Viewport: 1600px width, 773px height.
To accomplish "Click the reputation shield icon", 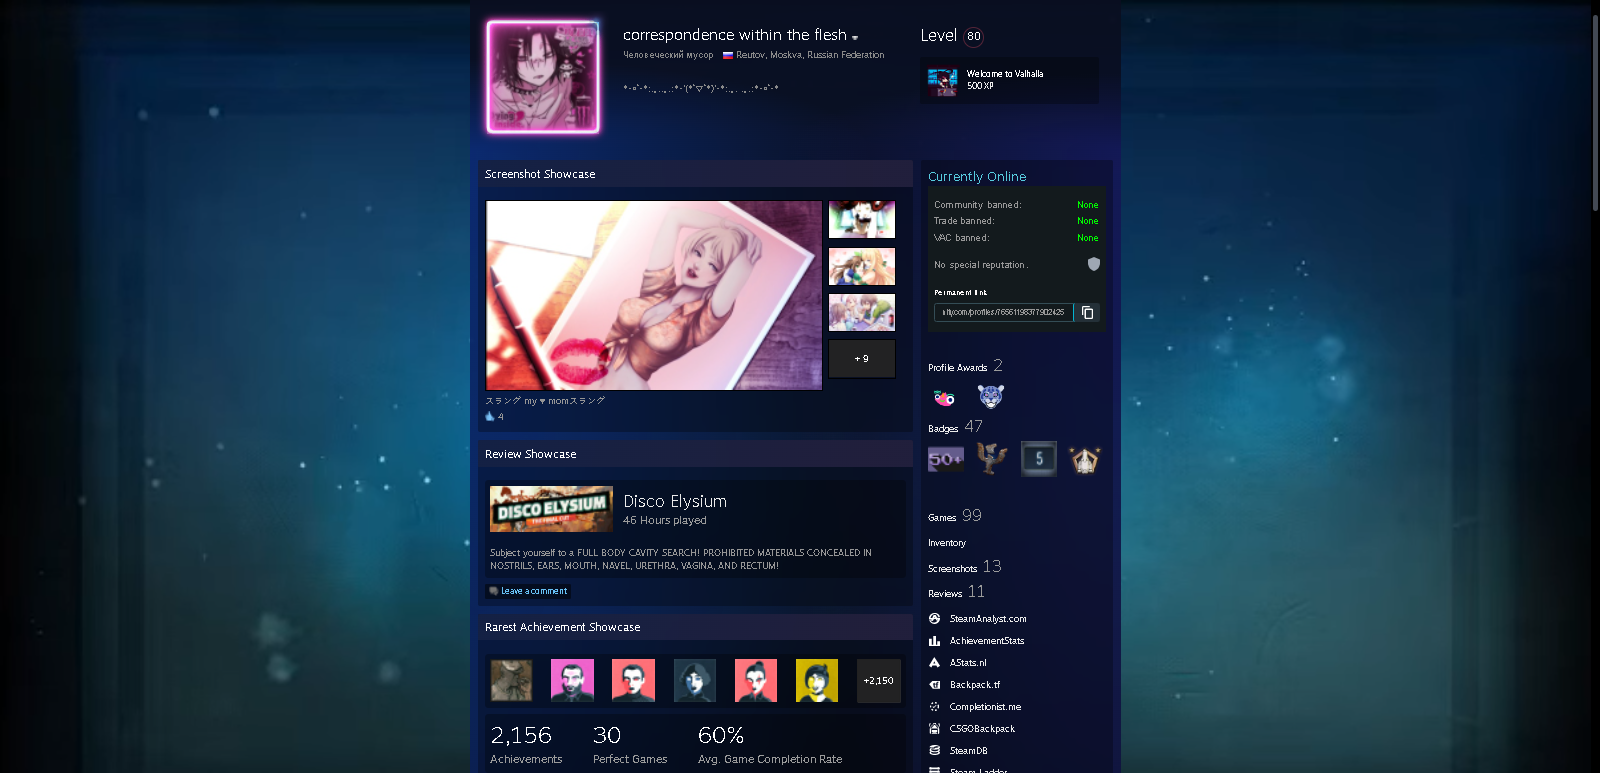I will [x=1094, y=264].
